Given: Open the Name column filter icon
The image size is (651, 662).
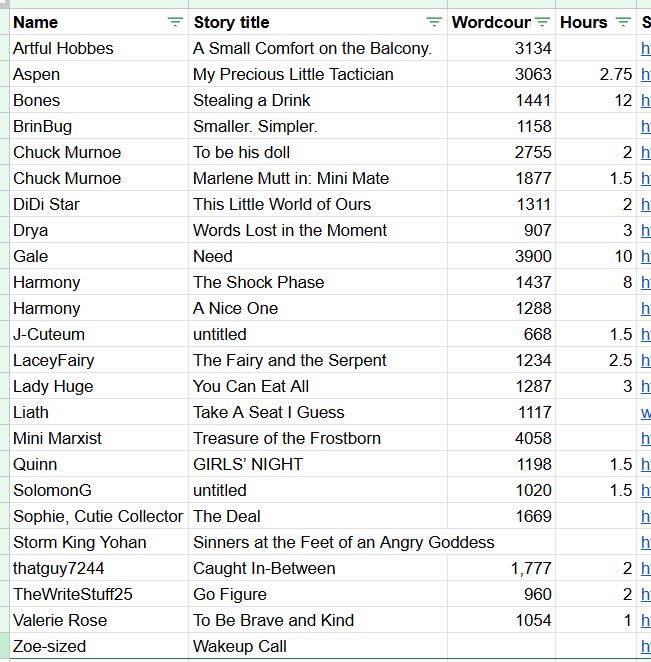Looking at the screenshot, I should click(175, 22).
